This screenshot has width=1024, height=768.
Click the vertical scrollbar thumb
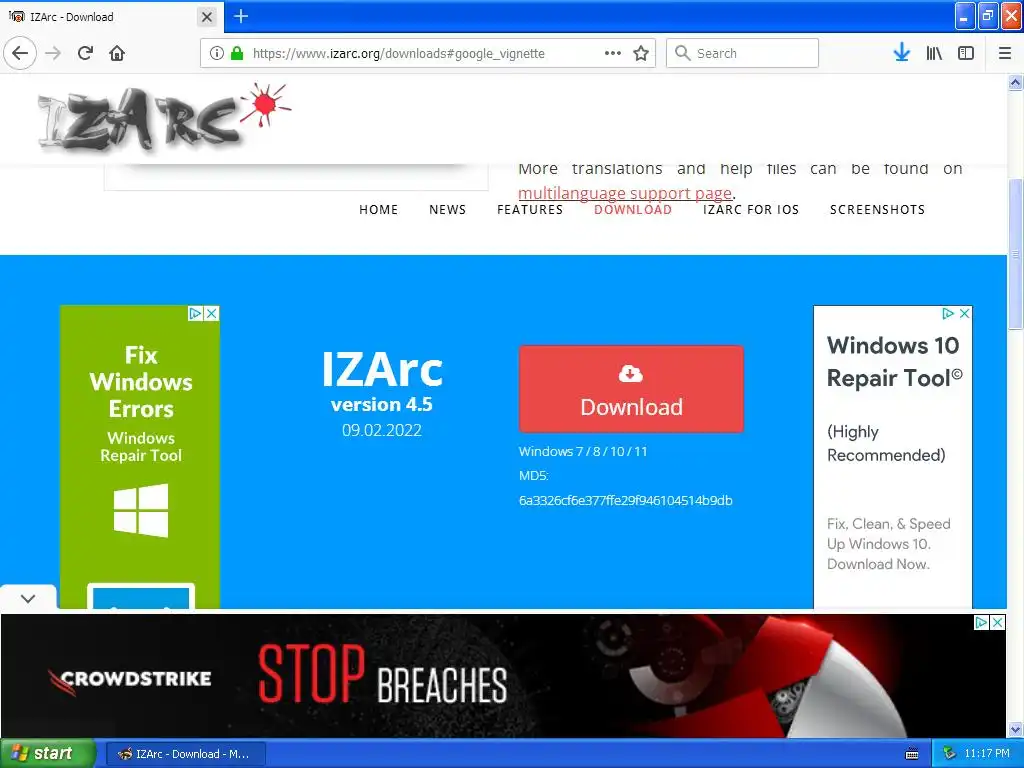click(1016, 255)
